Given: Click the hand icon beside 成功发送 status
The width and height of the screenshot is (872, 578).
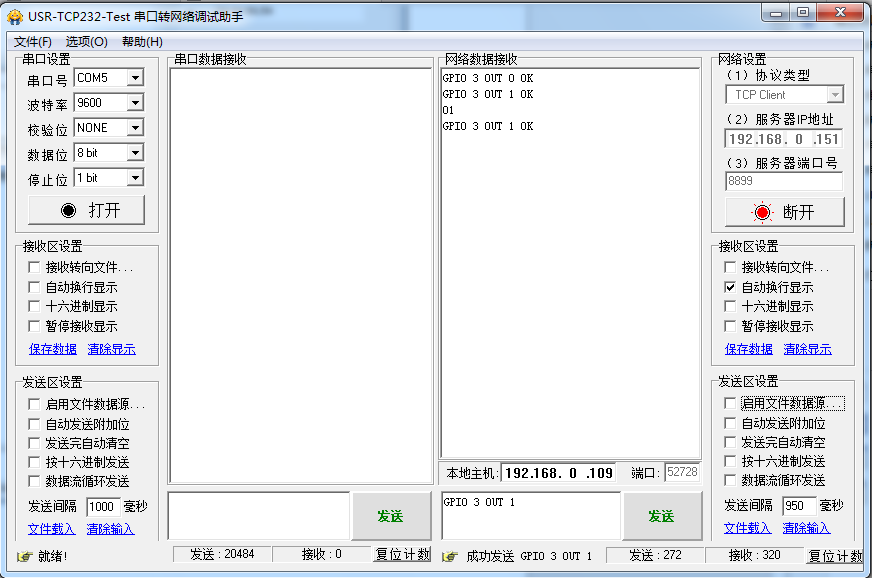Looking at the screenshot, I should click(x=450, y=556).
